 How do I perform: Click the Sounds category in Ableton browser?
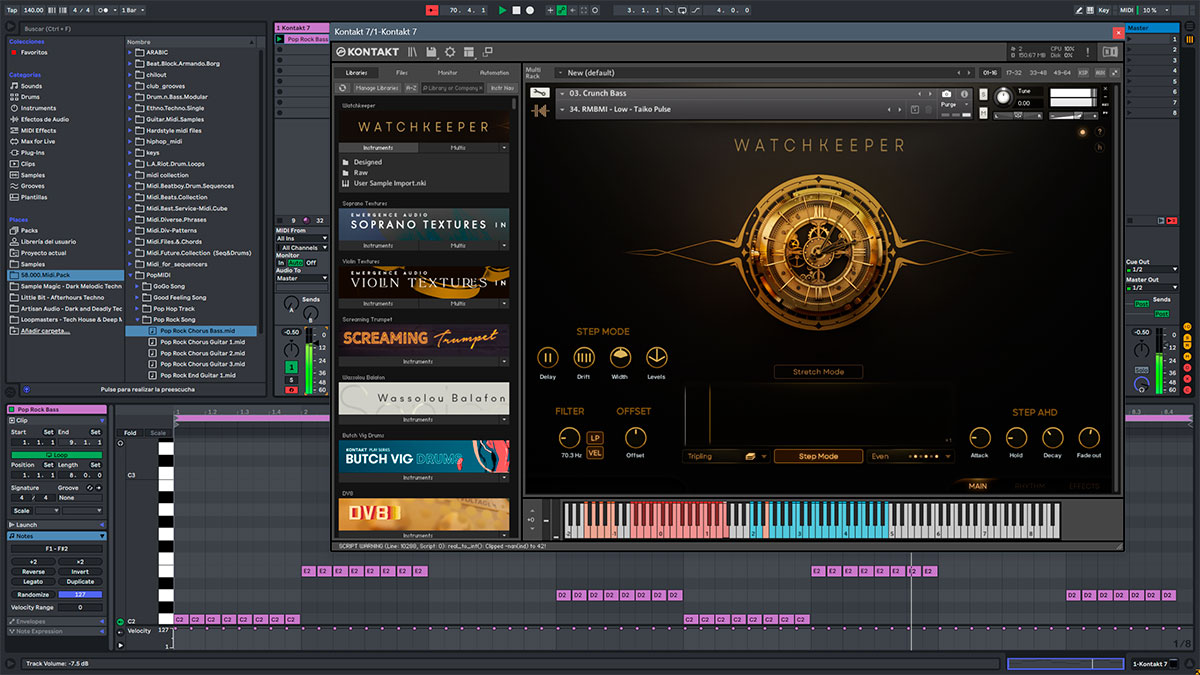(31, 86)
